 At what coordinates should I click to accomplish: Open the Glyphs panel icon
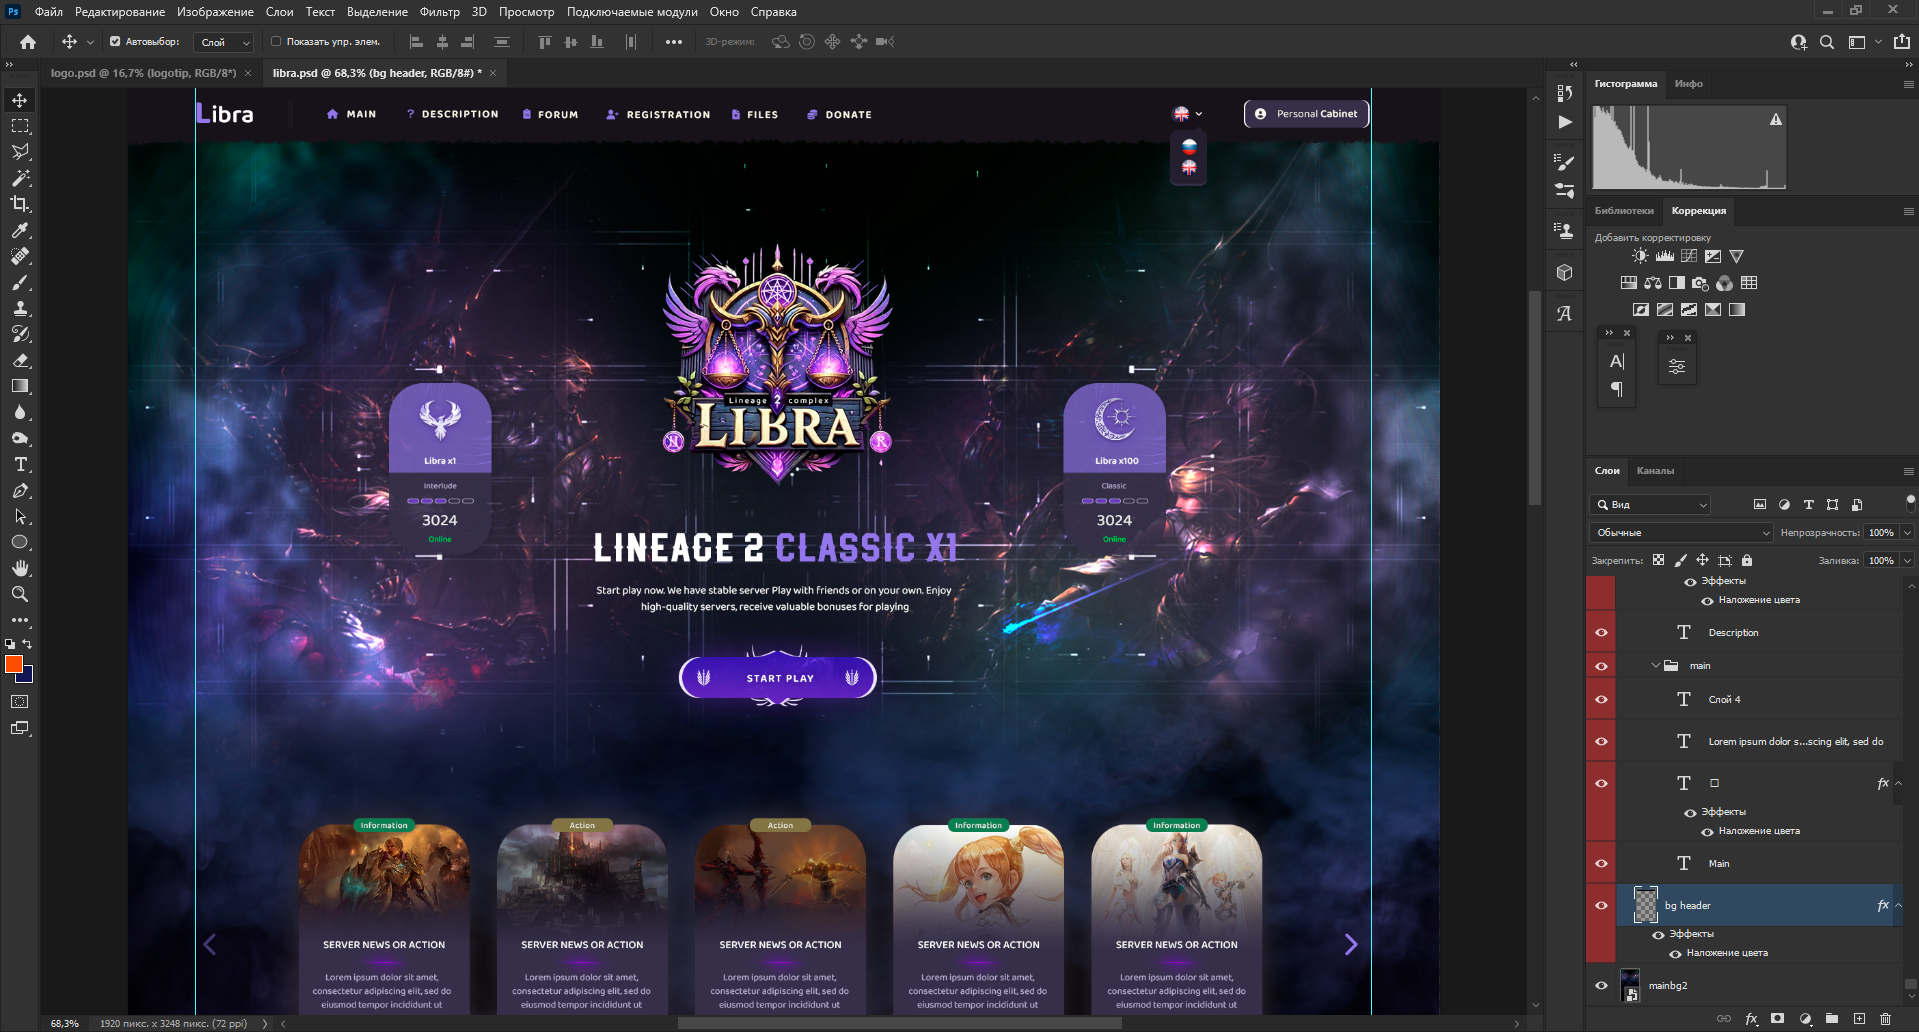(x=1565, y=313)
